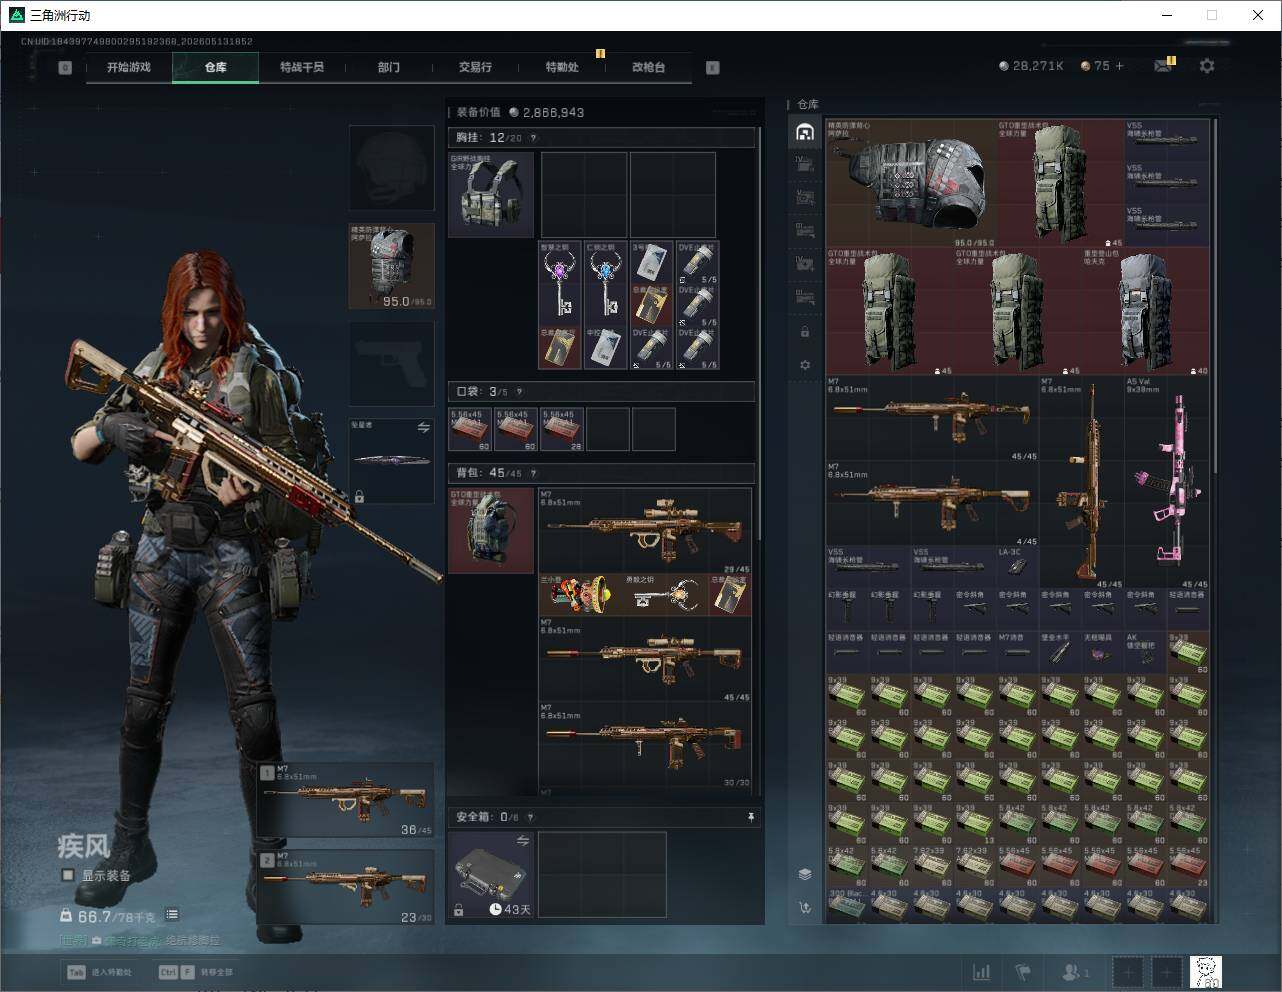Select the M7 rifle with 29/45 in the backpack
The image size is (1282, 992).
[x=645, y=532]
